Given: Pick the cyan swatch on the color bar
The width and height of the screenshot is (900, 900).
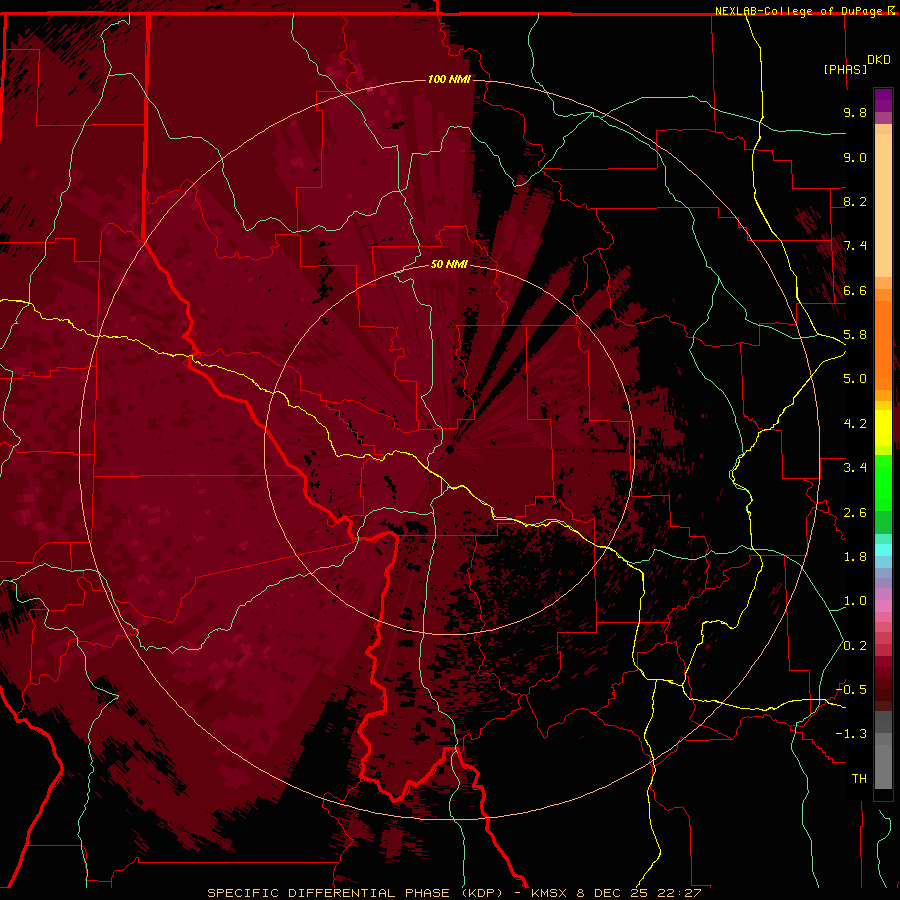Looking at the screenshot, I should (x=883, y=550).
